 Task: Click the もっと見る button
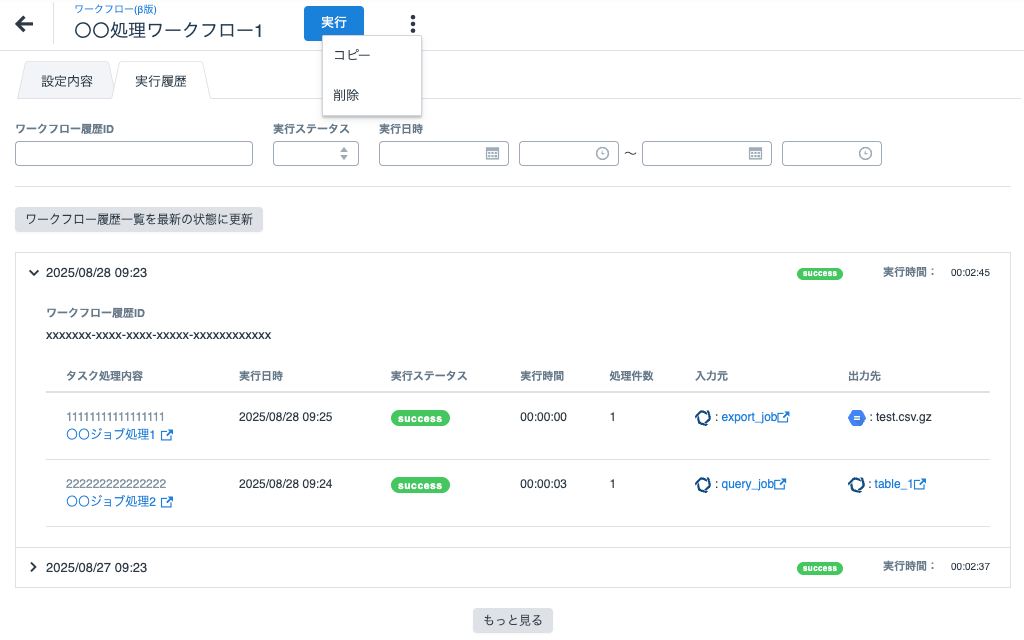pos(513,620)
